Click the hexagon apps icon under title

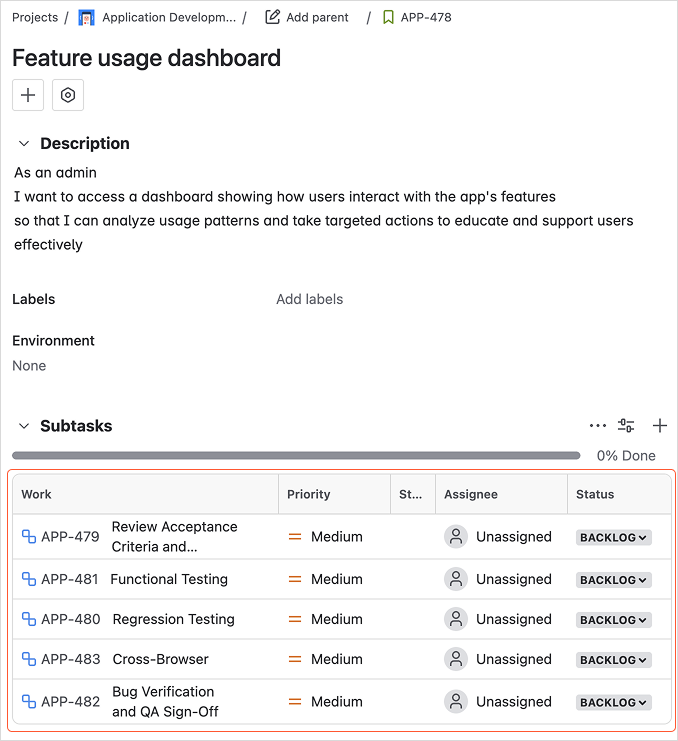tap(68, 95)
